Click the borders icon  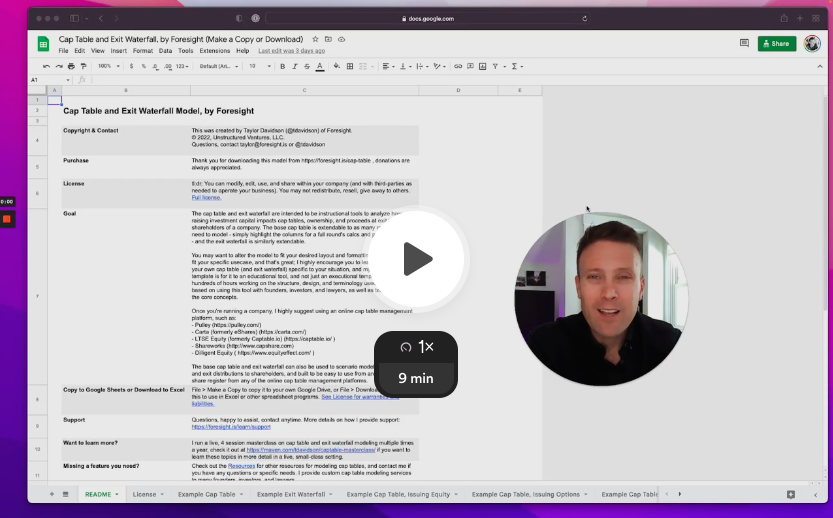[x=350, y=66]
